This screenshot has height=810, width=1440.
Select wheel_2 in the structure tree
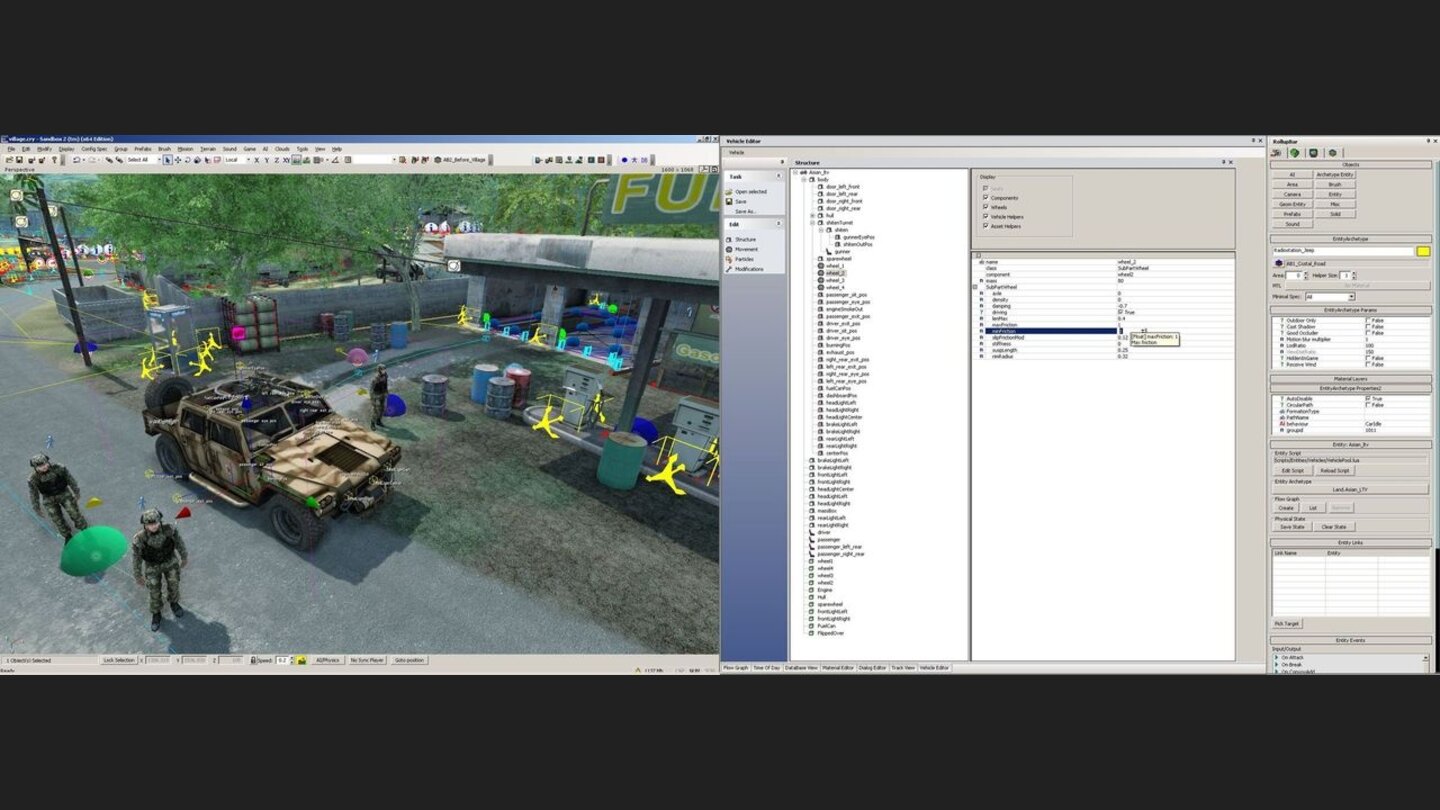835,273
